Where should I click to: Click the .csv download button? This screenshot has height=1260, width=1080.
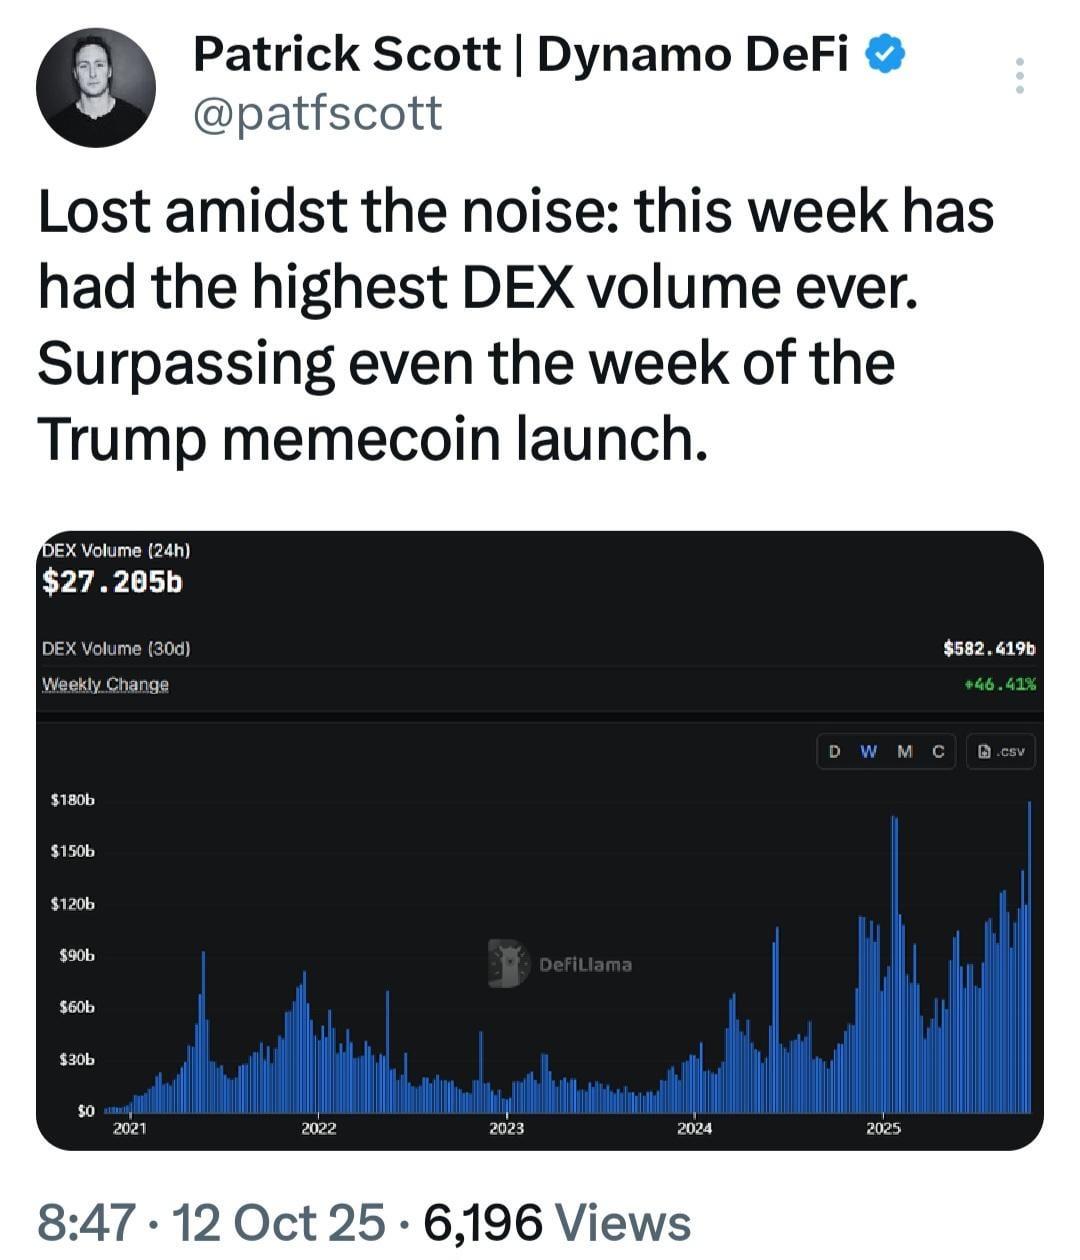tap(1001, 752)
